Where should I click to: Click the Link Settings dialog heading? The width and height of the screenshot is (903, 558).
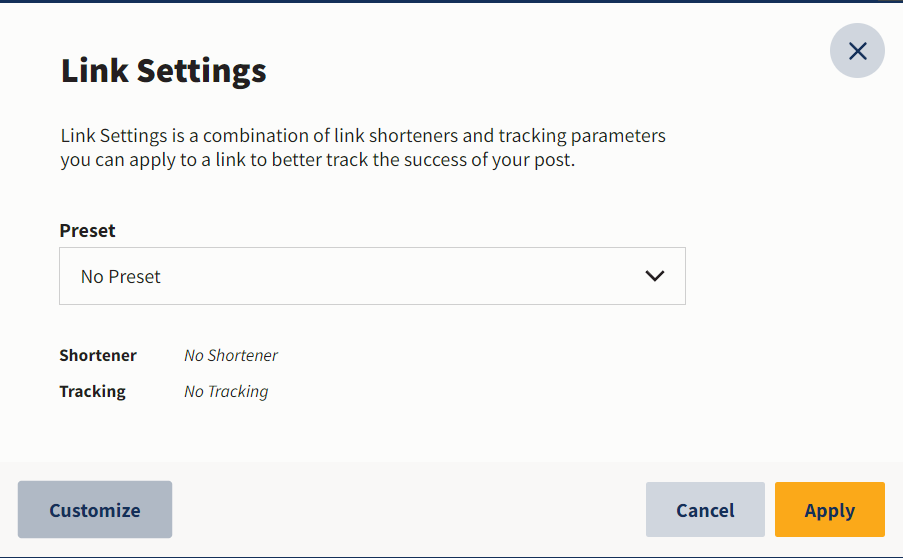164,71
